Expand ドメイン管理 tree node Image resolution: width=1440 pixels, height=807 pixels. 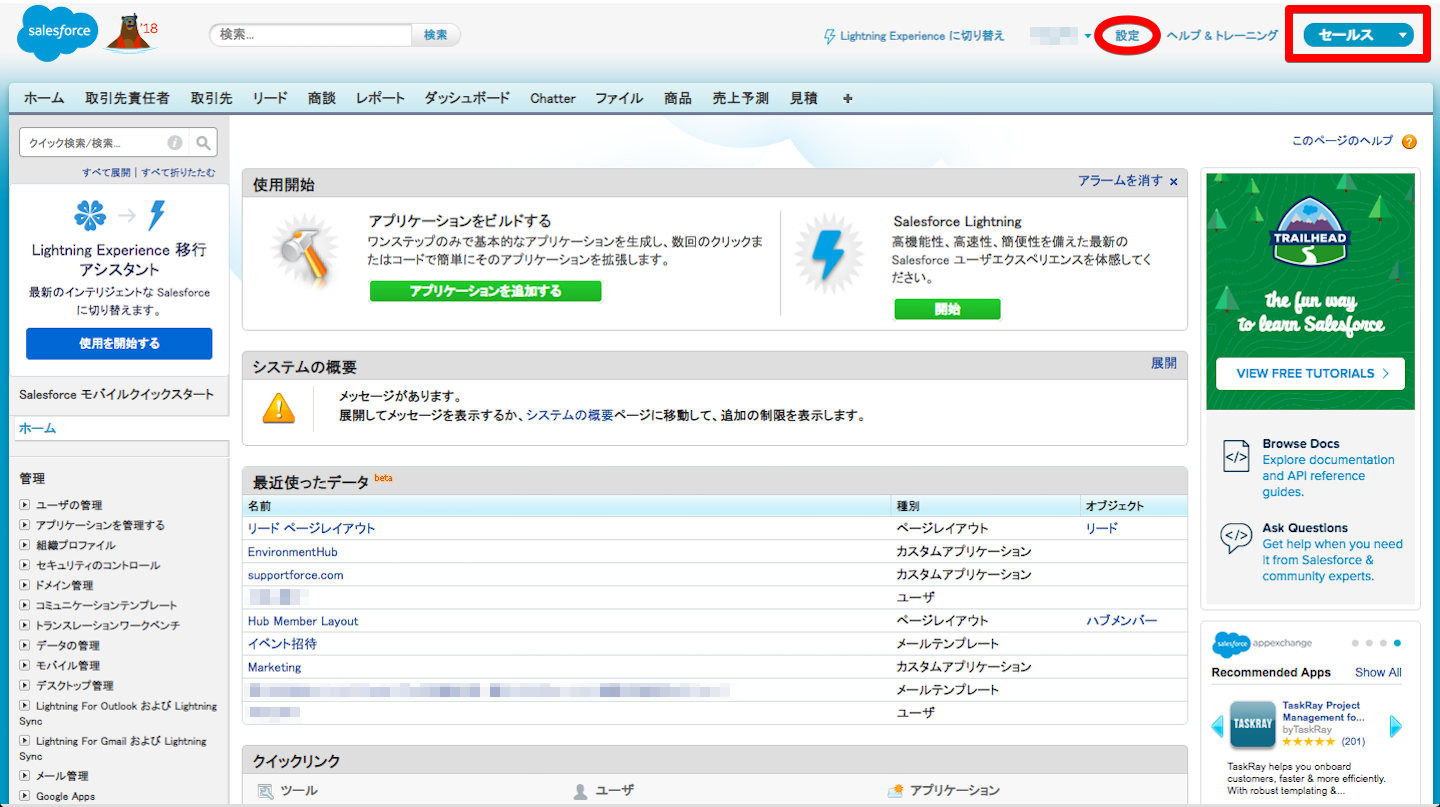tap(25, 585)
